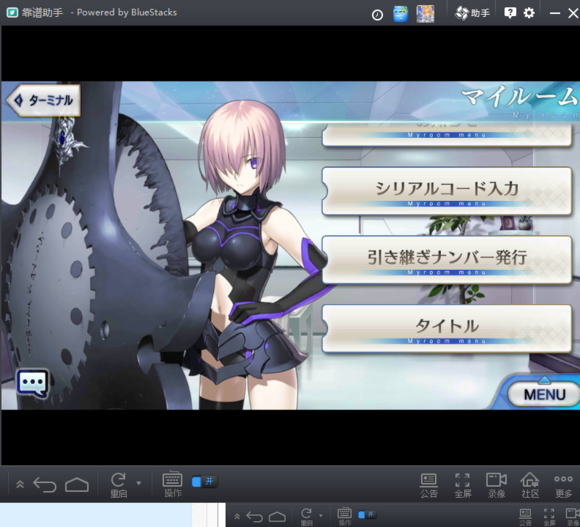The image size is (580, 527).
Task: Open the clock history icon in title bar
Action: (377, 15)
